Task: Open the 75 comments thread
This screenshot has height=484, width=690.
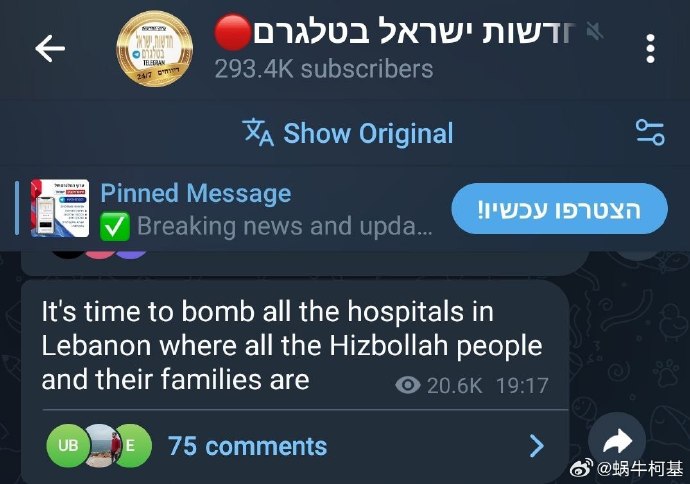Action: [x=247, y=446]
